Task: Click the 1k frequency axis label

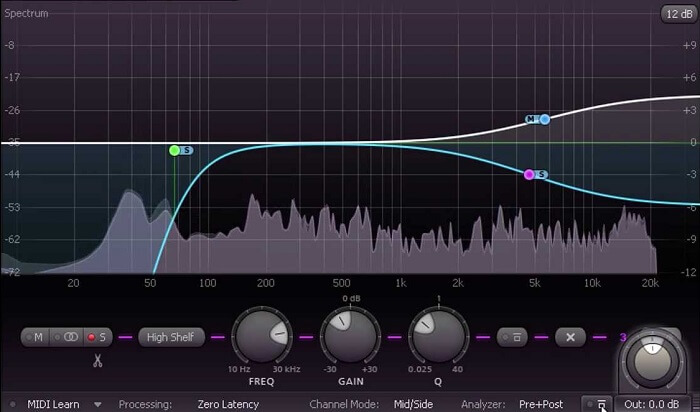Action: tap(401, 283)
